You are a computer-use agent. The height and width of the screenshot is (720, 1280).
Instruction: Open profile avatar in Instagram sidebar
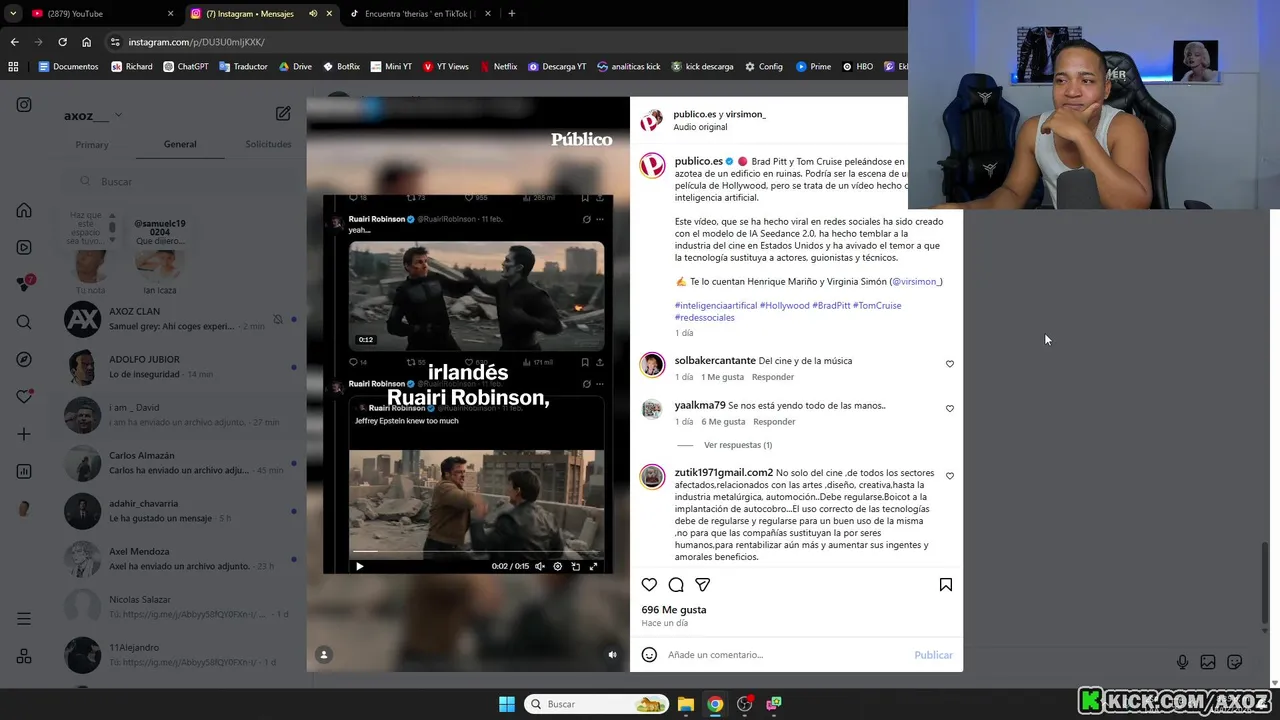click(x=24, y=508)
